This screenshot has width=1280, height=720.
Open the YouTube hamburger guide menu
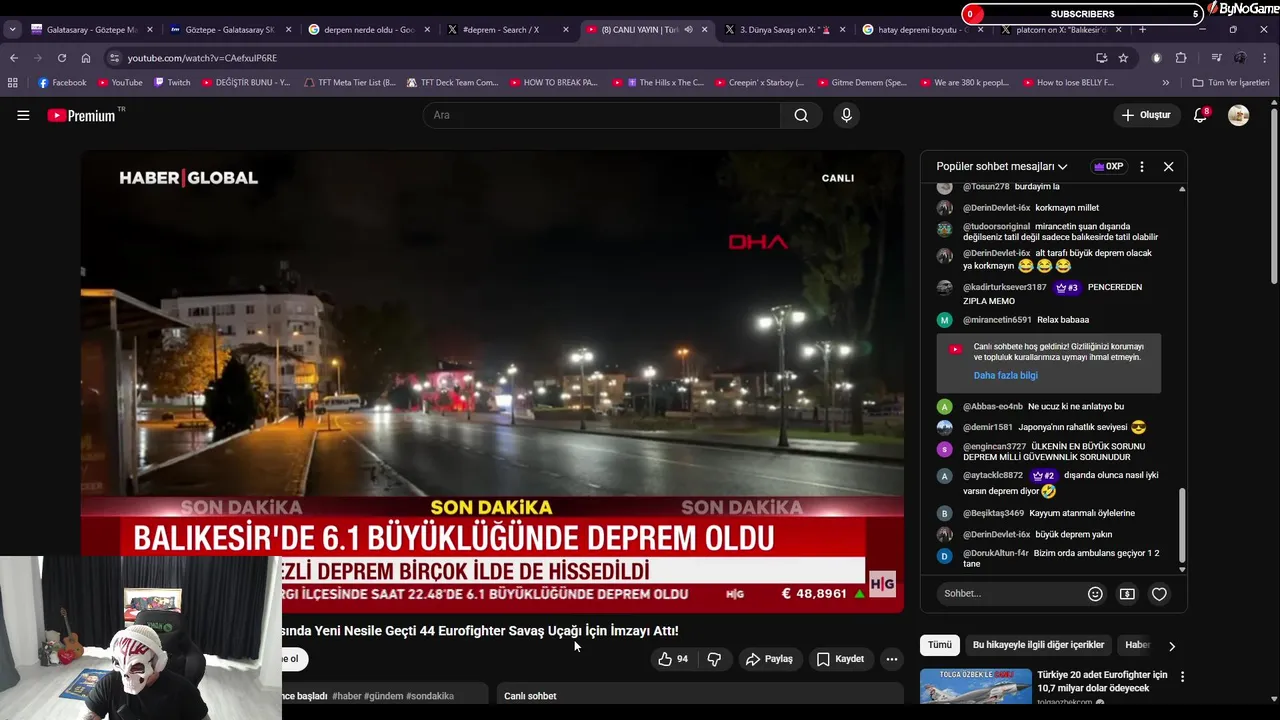point(23,115)
